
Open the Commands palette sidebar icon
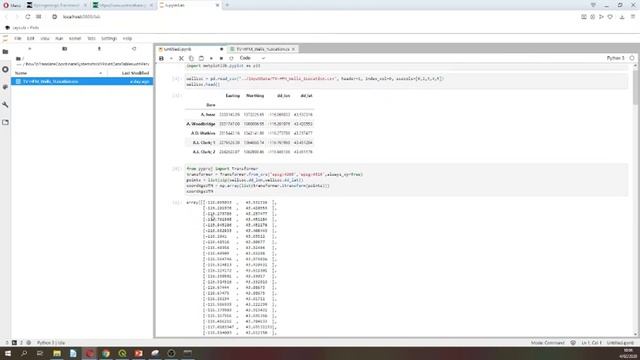[5, 87]
